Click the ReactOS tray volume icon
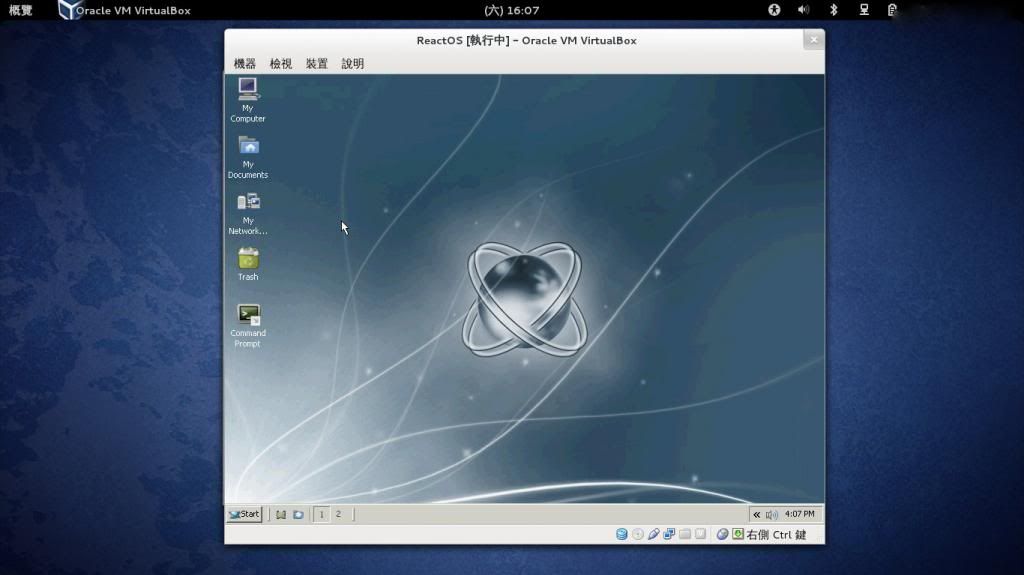Image resolution: width=1024 pixels, height=575 pixels. [x=771, y=515]
